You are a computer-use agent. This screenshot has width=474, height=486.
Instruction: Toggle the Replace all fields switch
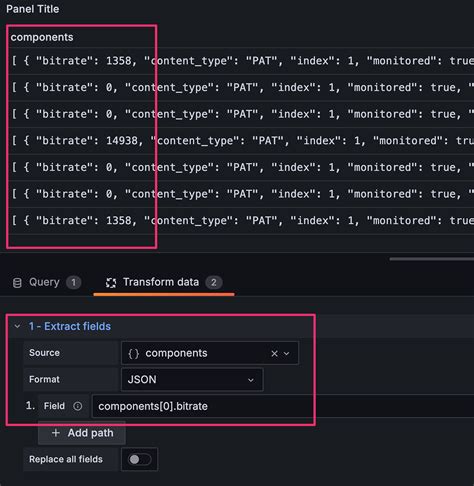139,460
